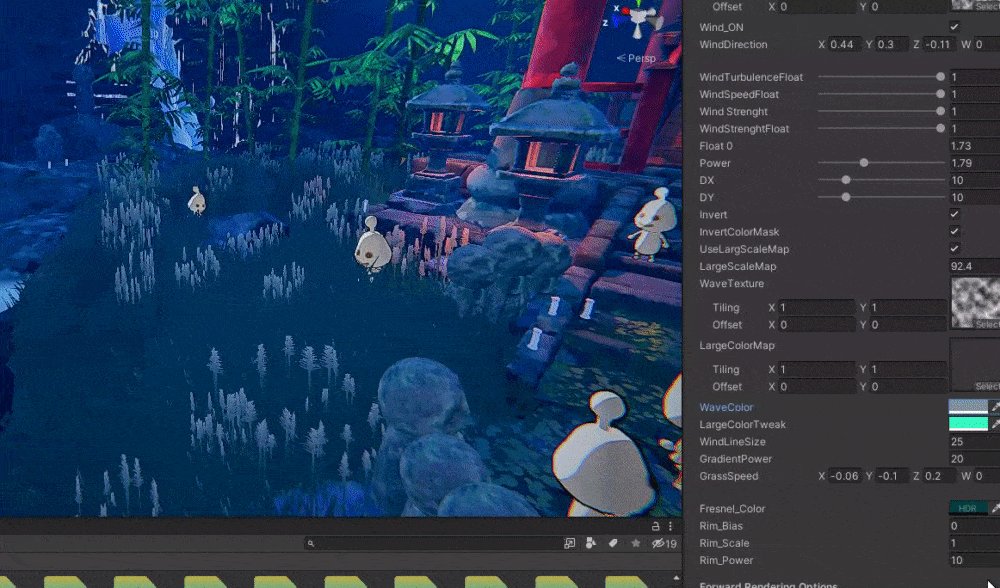Click the Project panel search field
1000x588 pixels.
pyautogui.click(x=430, y=544)
